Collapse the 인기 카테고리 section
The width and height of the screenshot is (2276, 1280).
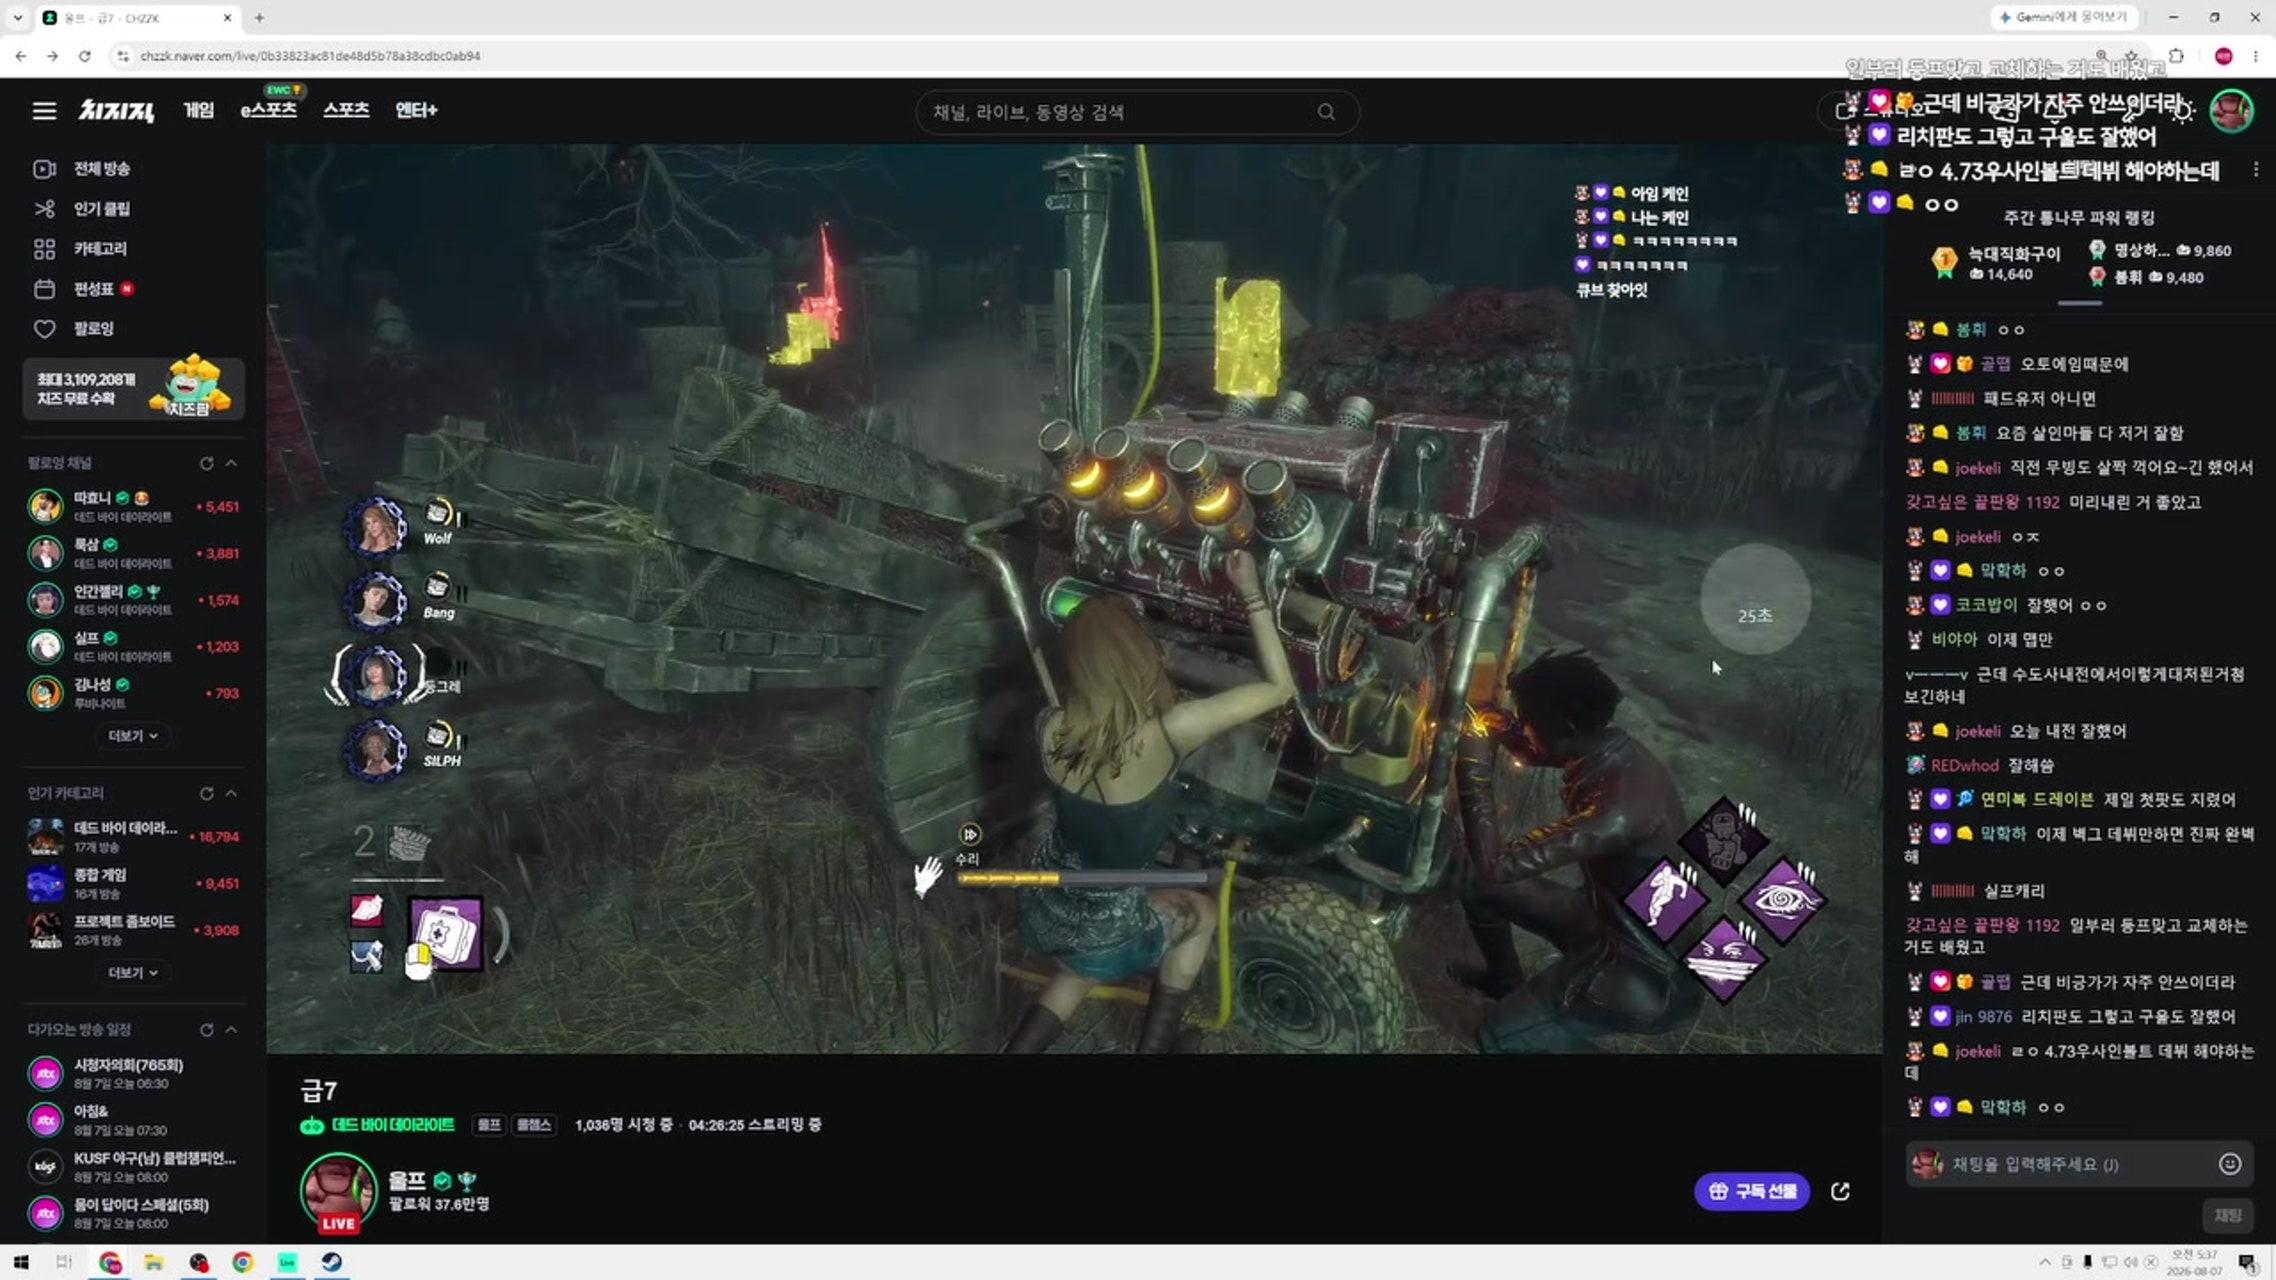231,793
